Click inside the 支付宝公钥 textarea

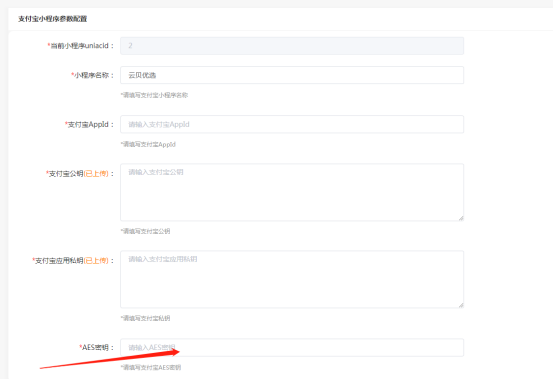click(x=292, y=192)
